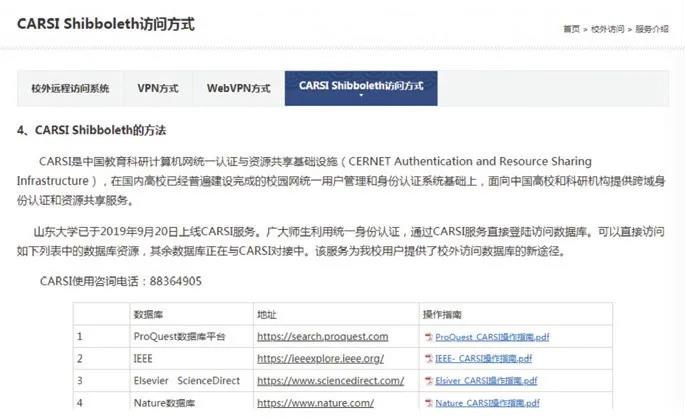Select the CARSI Shibboleth访问方式 tab

361,87
